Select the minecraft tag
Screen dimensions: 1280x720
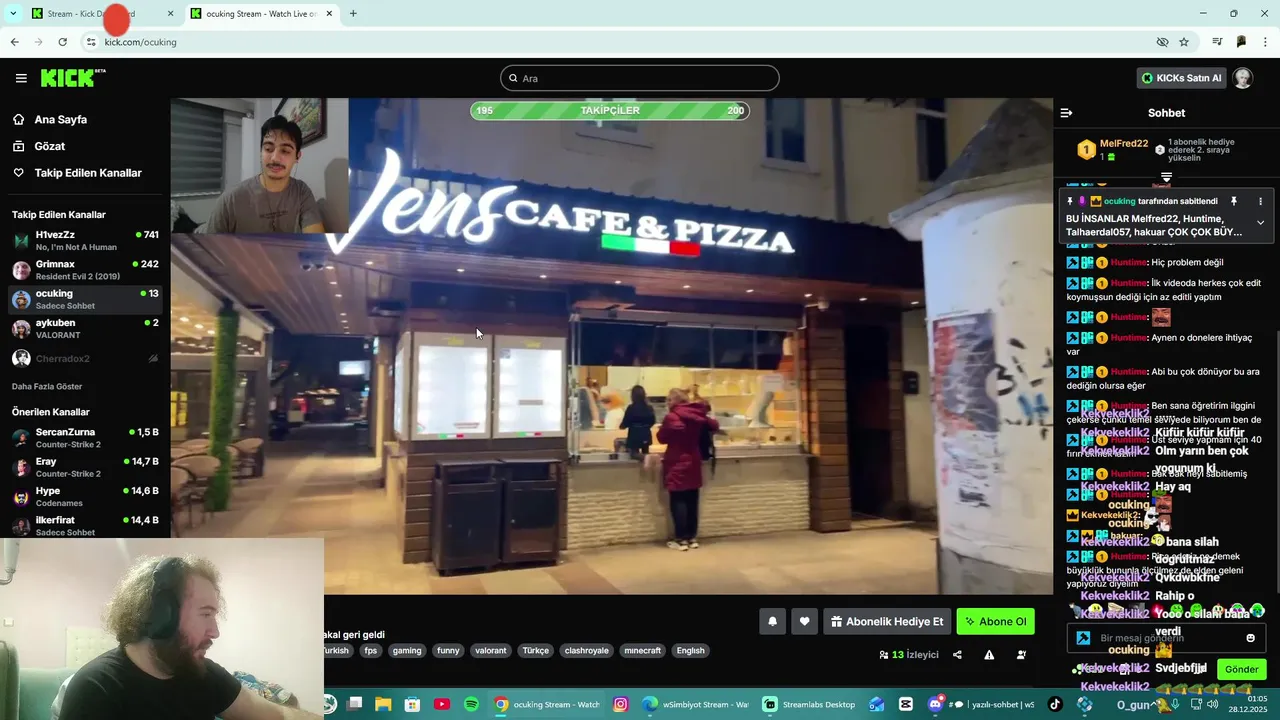[x=643, y=650]
